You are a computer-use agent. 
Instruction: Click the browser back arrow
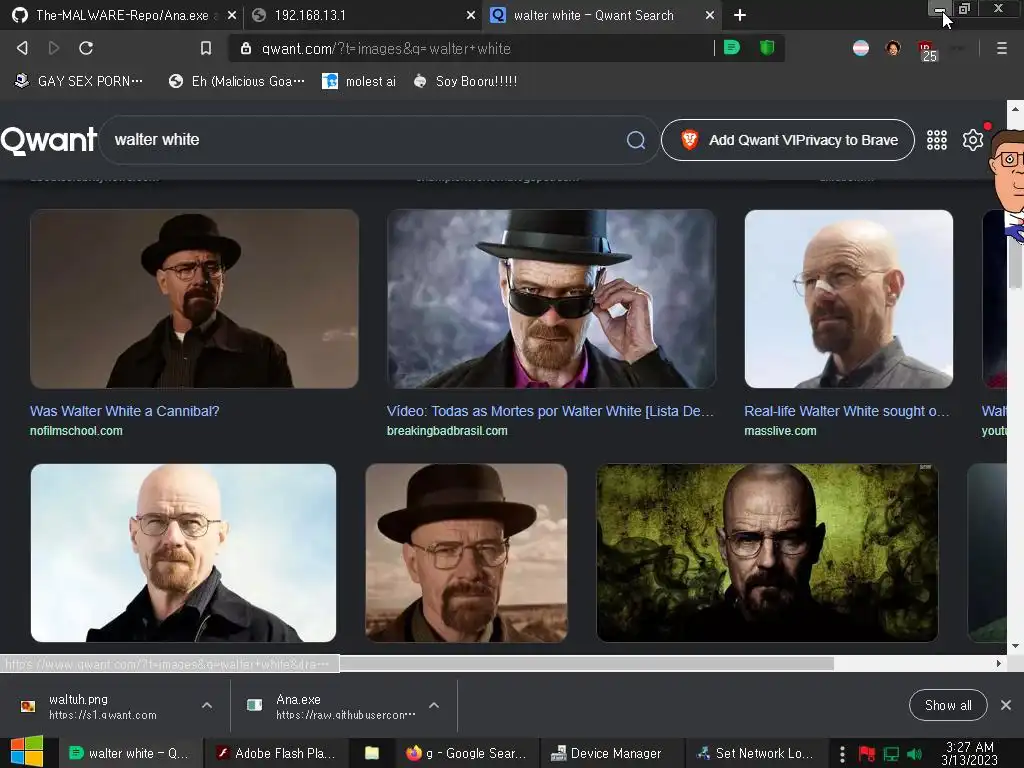(22, 48)
